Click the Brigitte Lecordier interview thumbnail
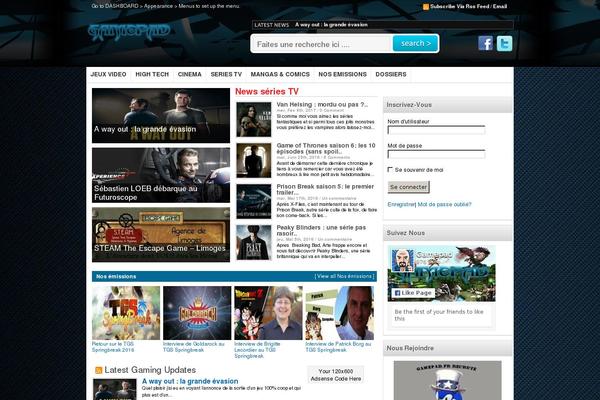The image size is (600, 400). 268,313
